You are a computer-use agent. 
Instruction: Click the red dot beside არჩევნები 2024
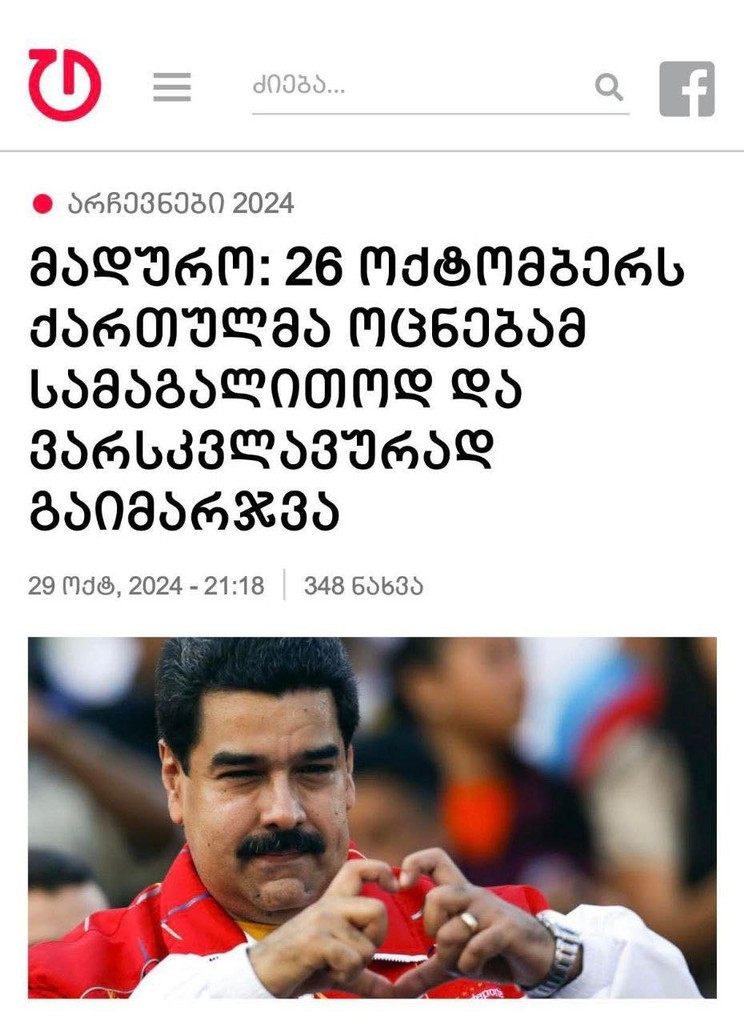42,204
